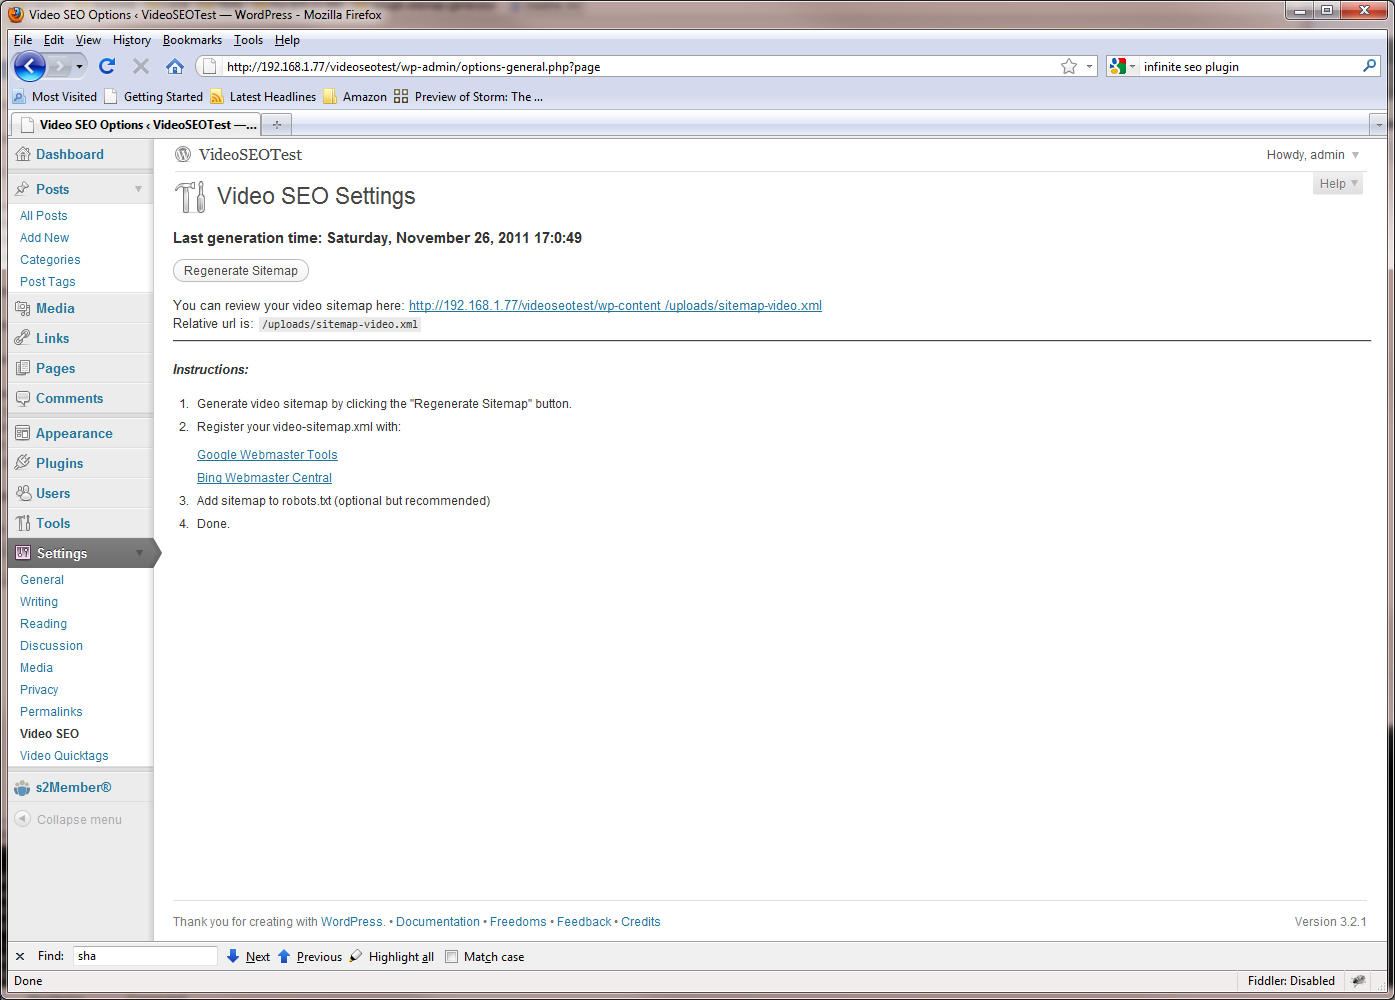Find Previous match button
The height and width of the screenshot is (1000, 1395).
pyautogui.click(x=310, y=957)
